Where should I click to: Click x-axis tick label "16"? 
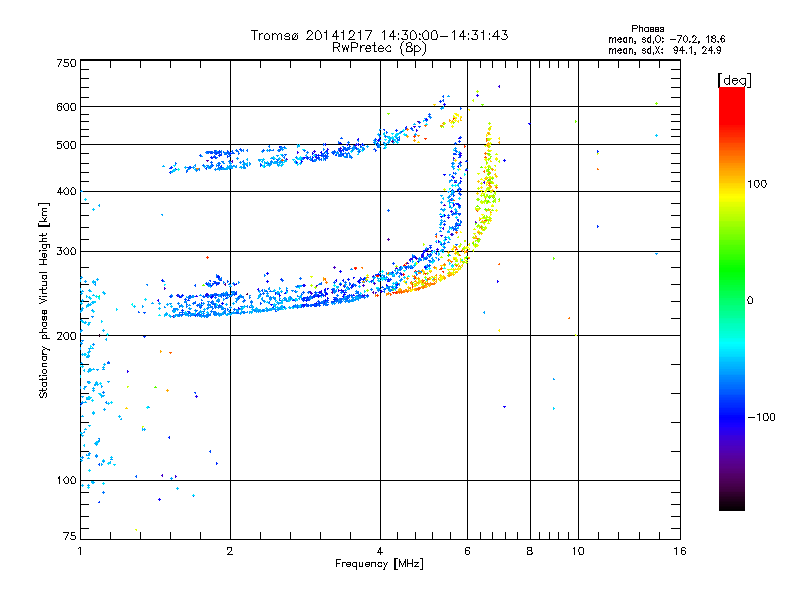680,551
